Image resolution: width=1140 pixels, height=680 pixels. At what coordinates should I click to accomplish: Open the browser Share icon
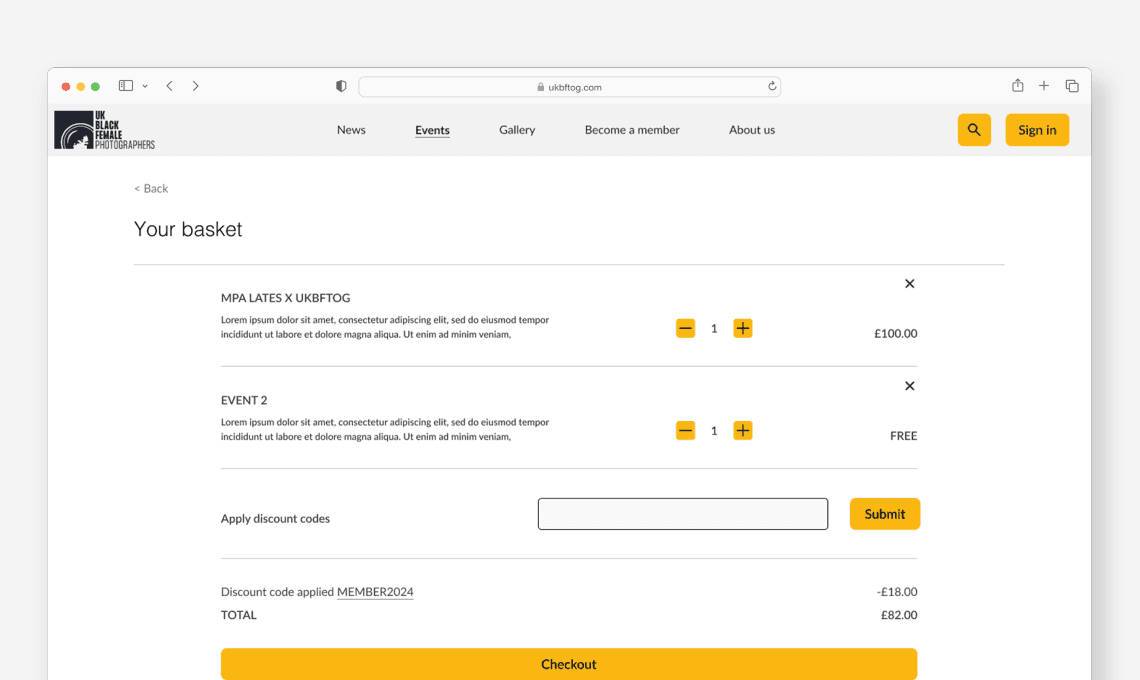coord(1017,86)
